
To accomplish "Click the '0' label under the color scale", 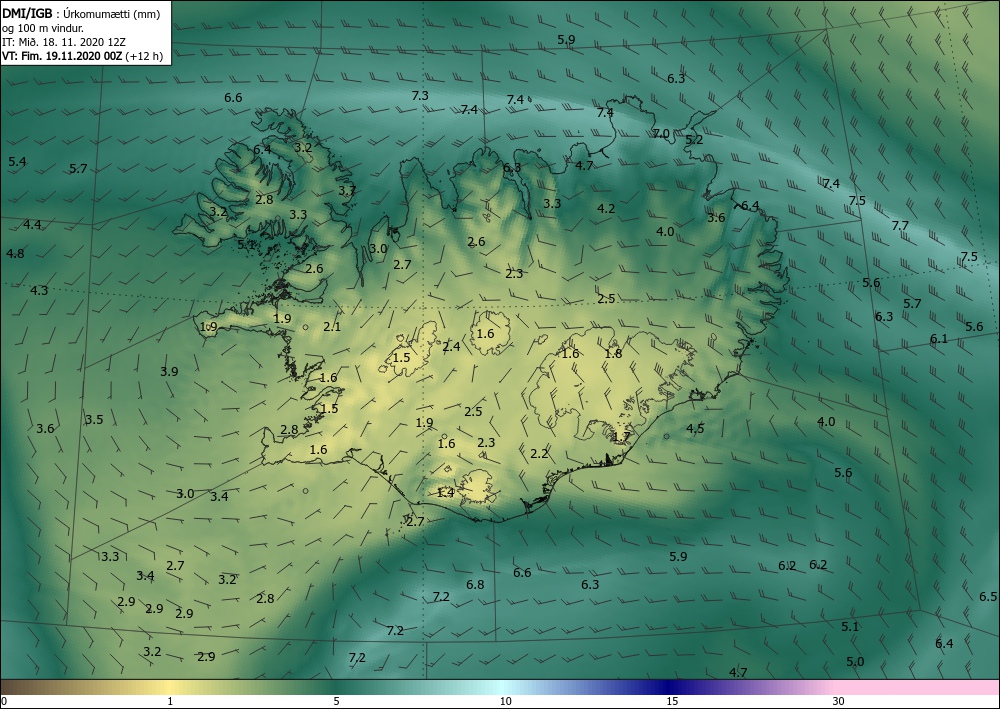I will tap(4, 702).
